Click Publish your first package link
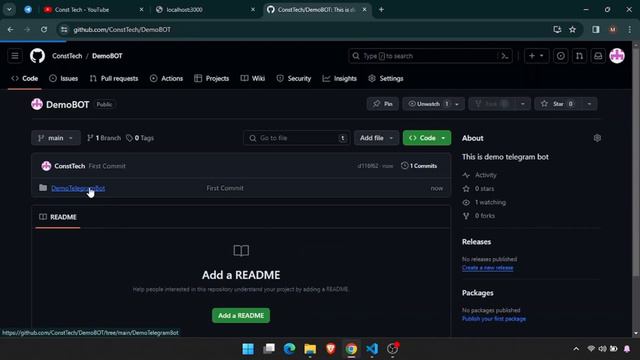The width and height of the screenshot is (640, 360). [494, 319]
